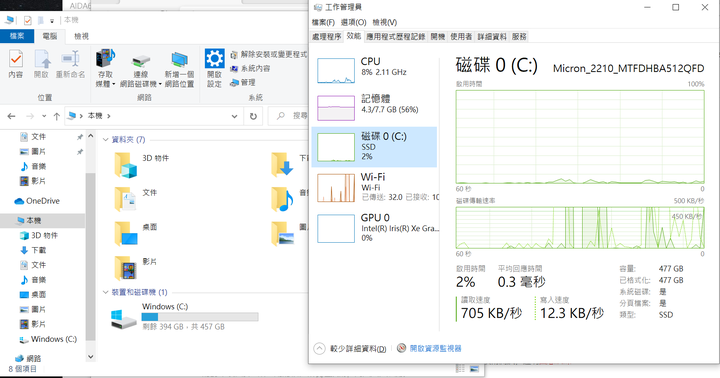Click sidebar scrollbar up arrow
The image size is (720, 378).
90,136
